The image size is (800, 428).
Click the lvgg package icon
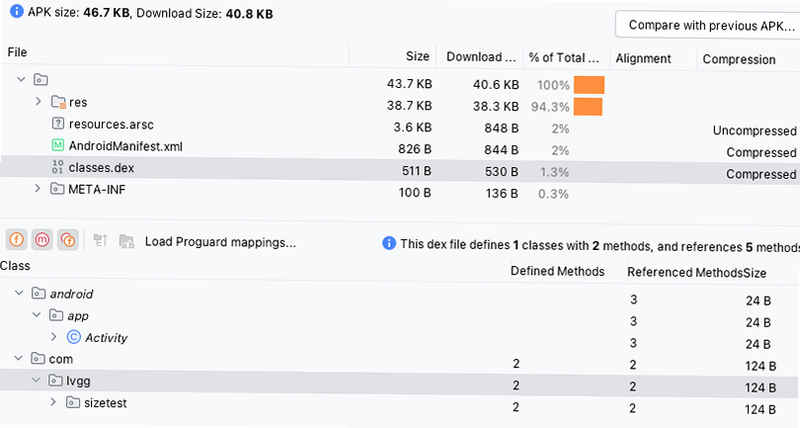point(56,381)
